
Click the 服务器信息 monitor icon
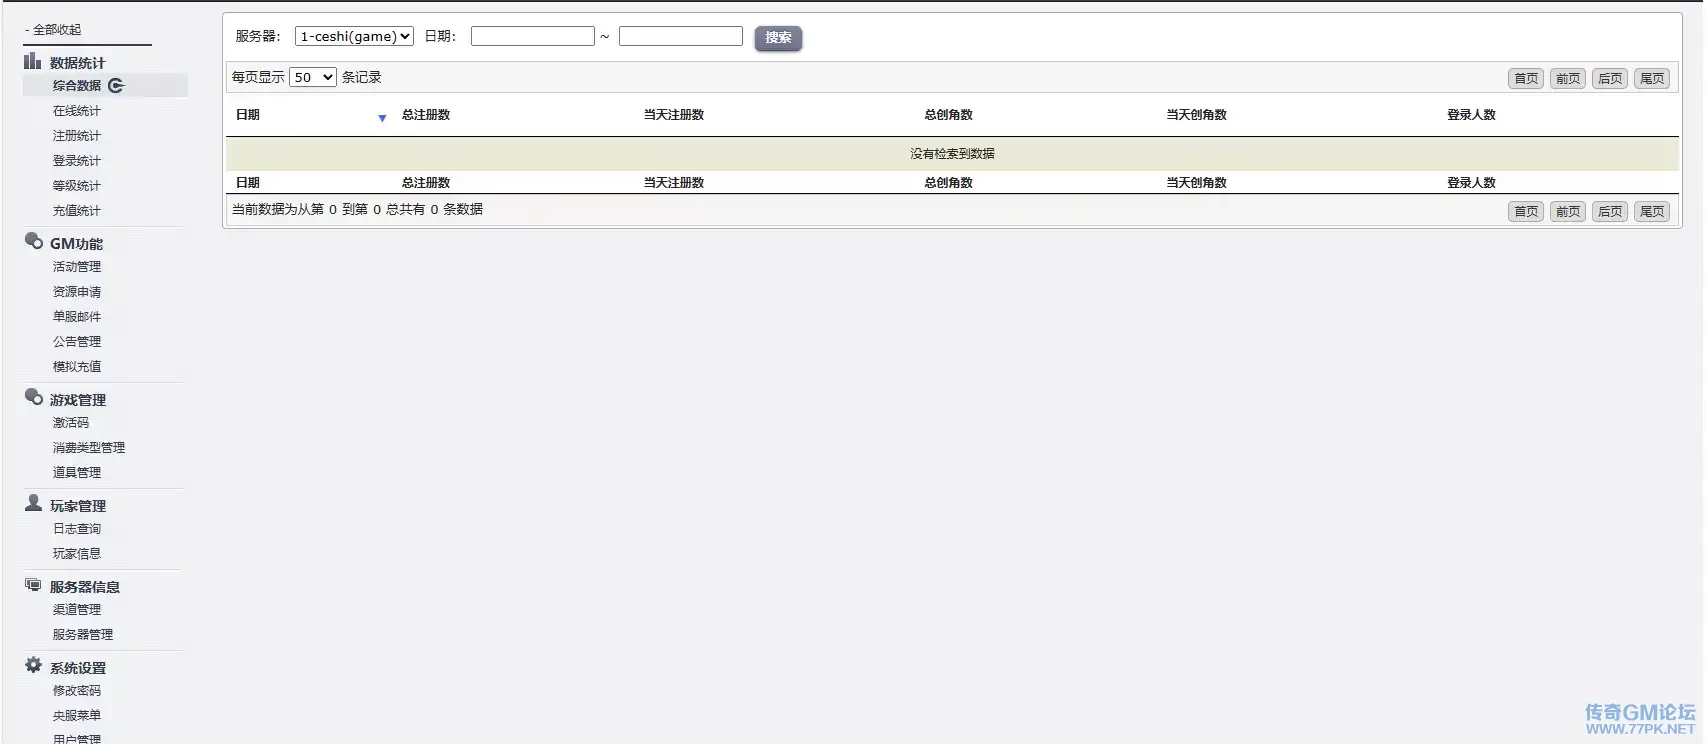[33, 585]
